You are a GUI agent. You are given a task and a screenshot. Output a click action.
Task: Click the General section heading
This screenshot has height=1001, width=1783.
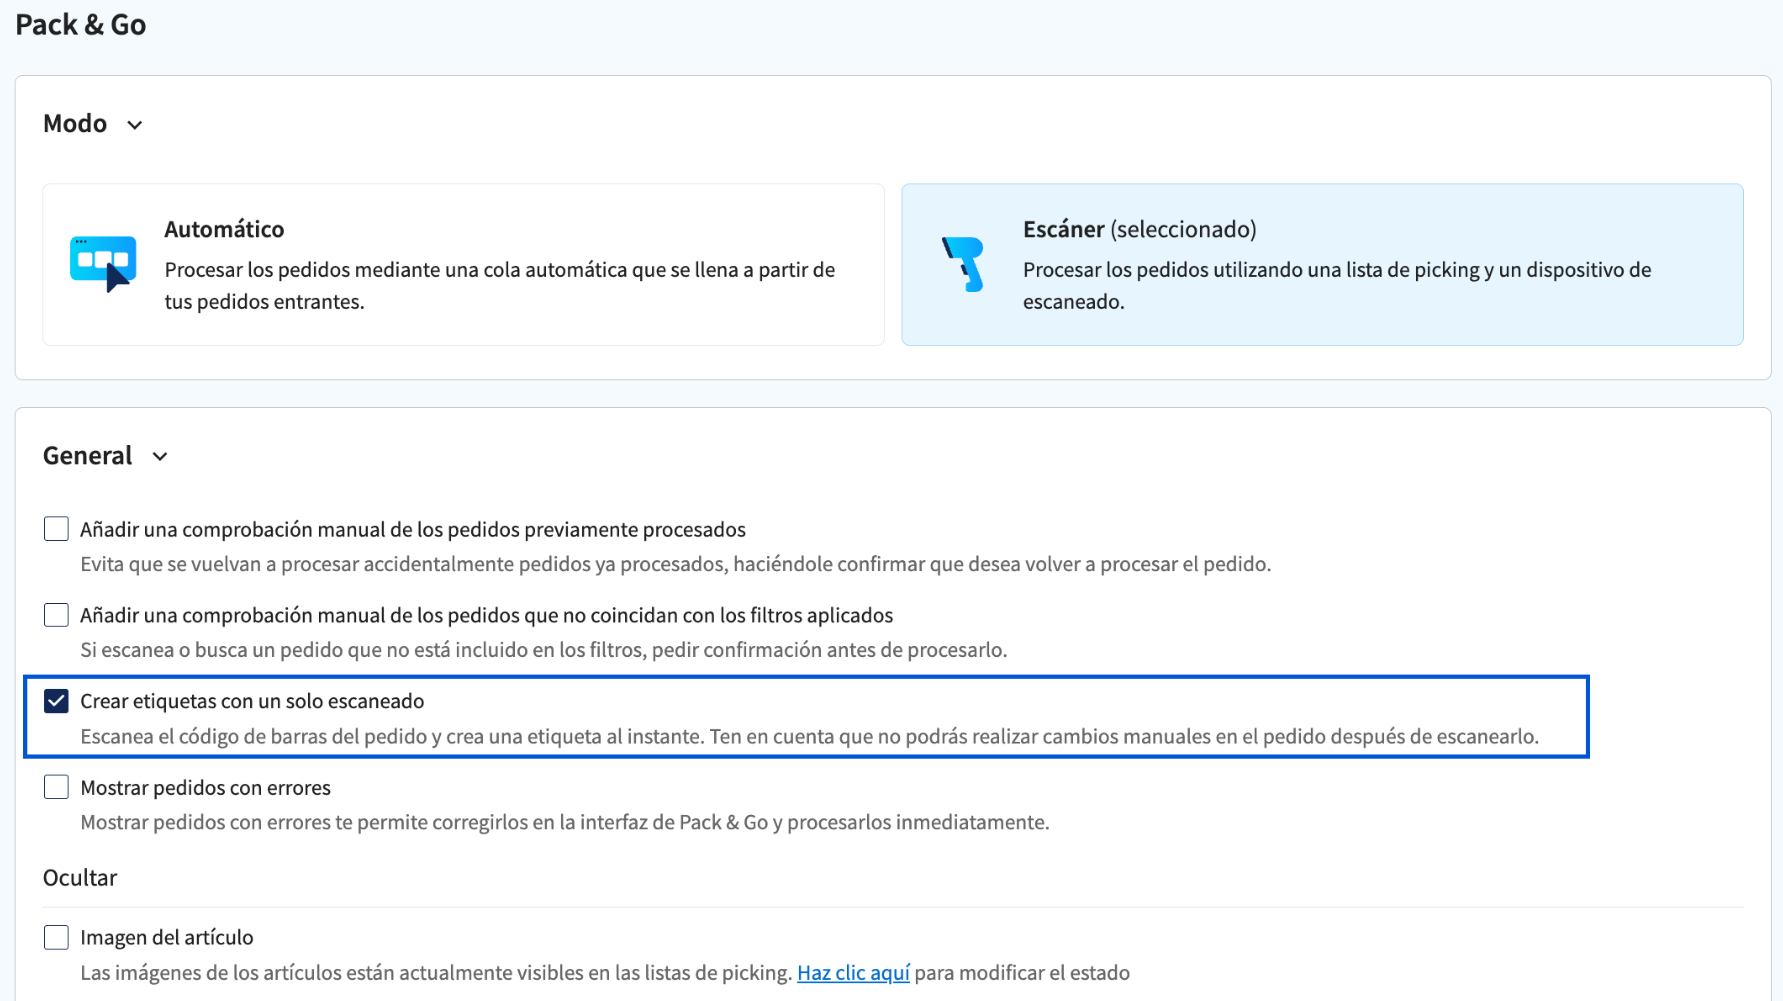click(x=87, y=456)
